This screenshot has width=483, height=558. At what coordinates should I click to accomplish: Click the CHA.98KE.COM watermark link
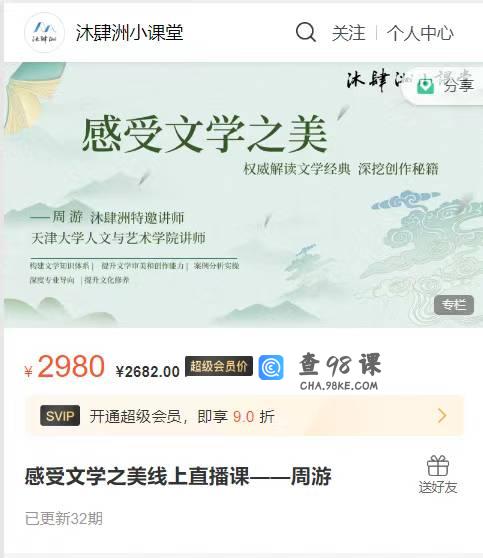pos(339,386)
